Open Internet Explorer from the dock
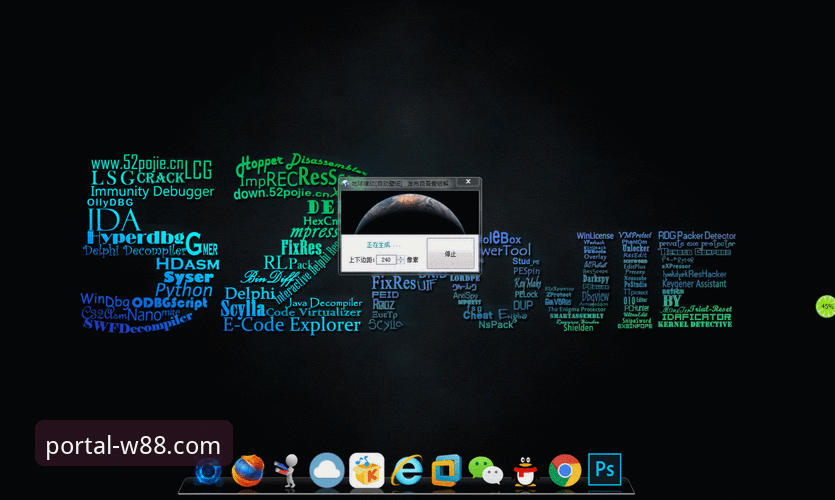Image resolution: width=835 pixels, height=500 pixels. tap(407, 471)
